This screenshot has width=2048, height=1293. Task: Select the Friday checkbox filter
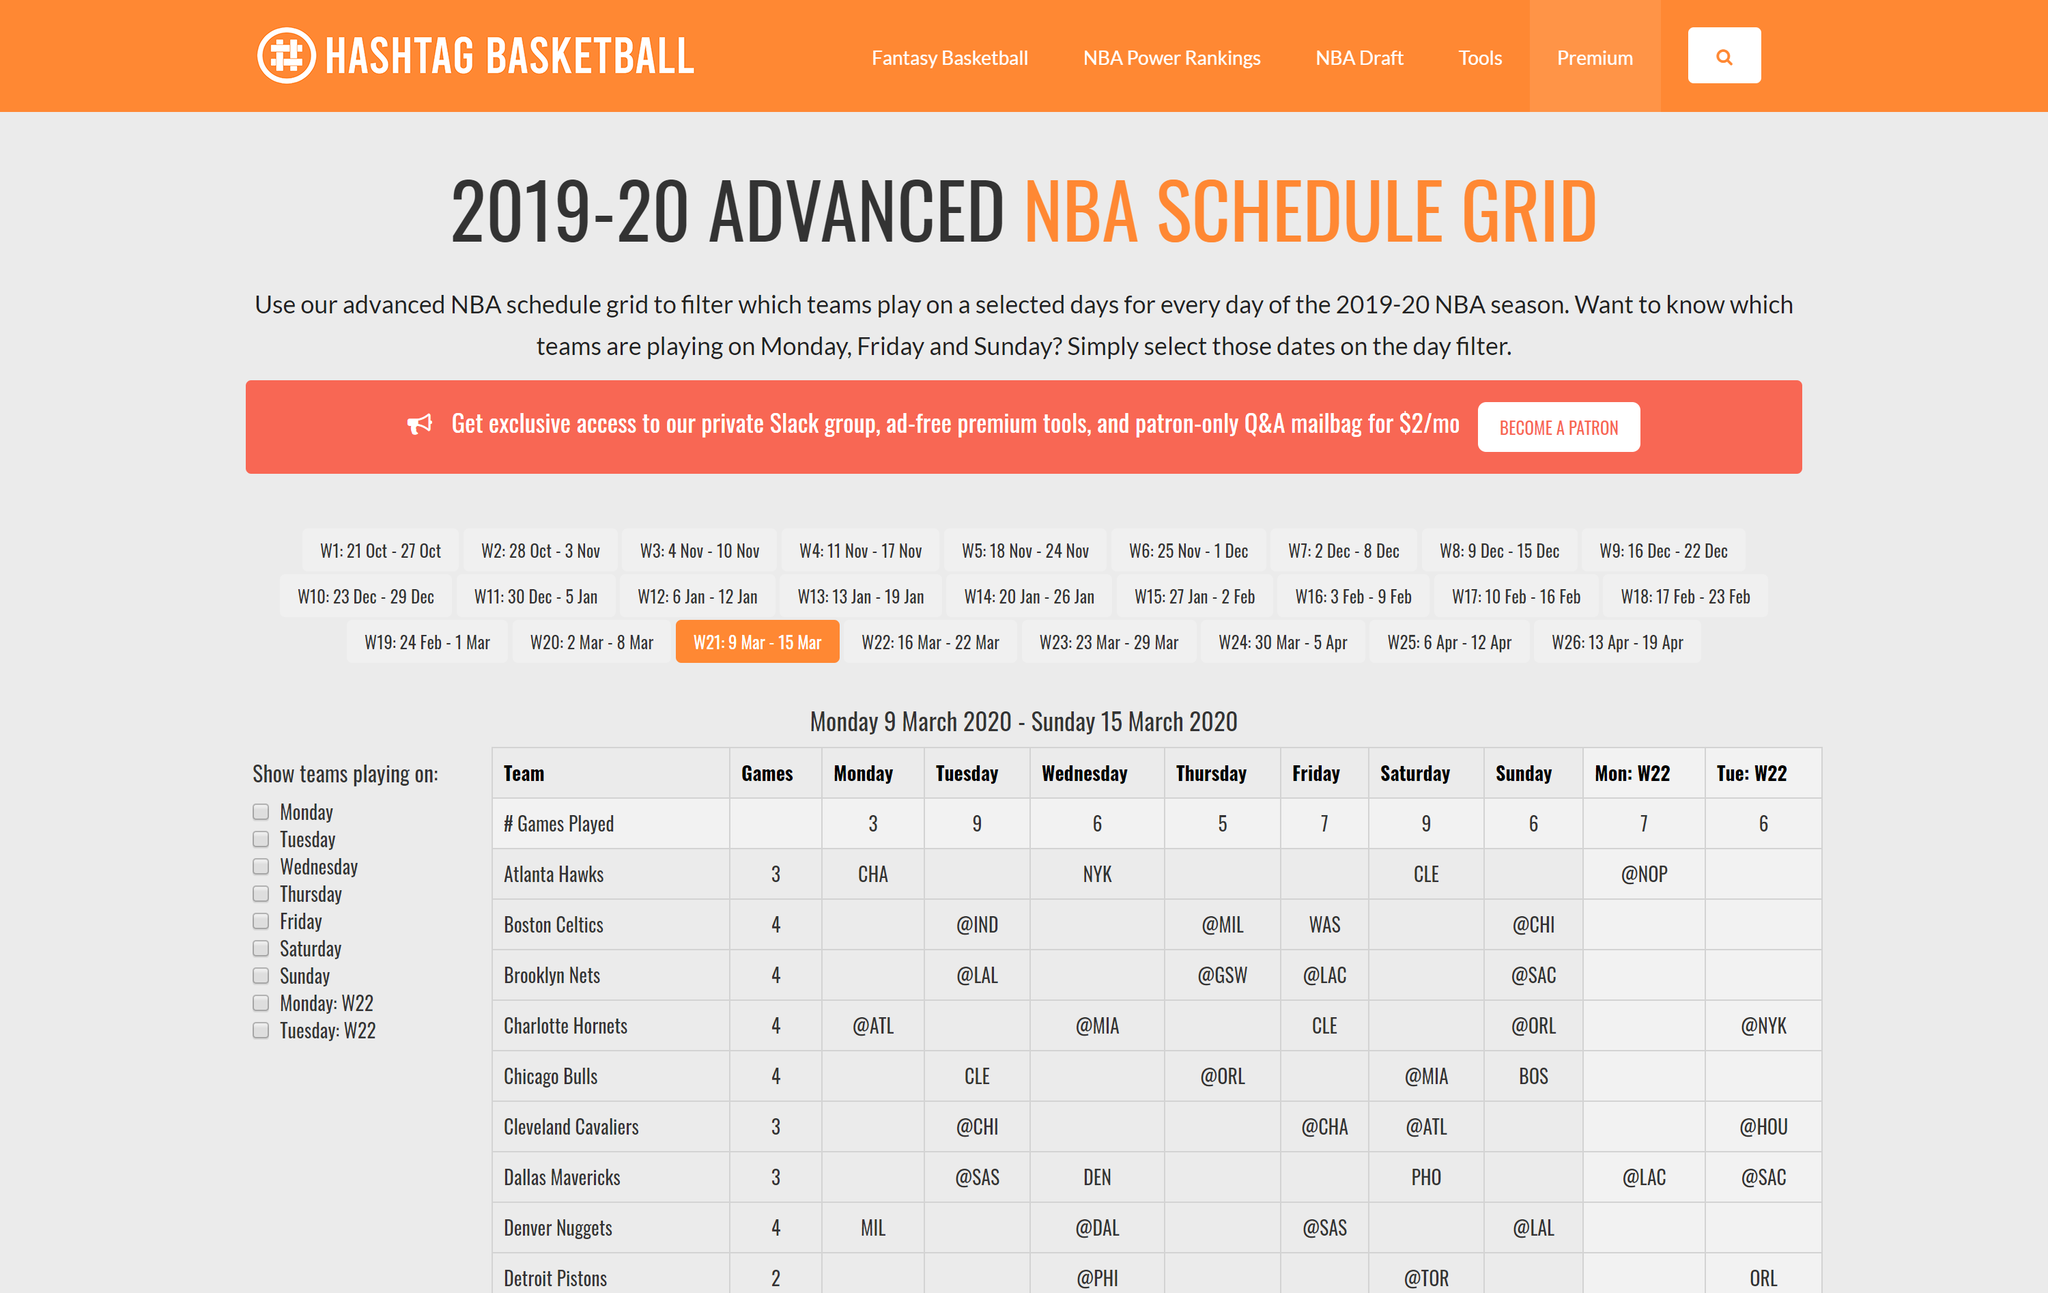point(261,921)
